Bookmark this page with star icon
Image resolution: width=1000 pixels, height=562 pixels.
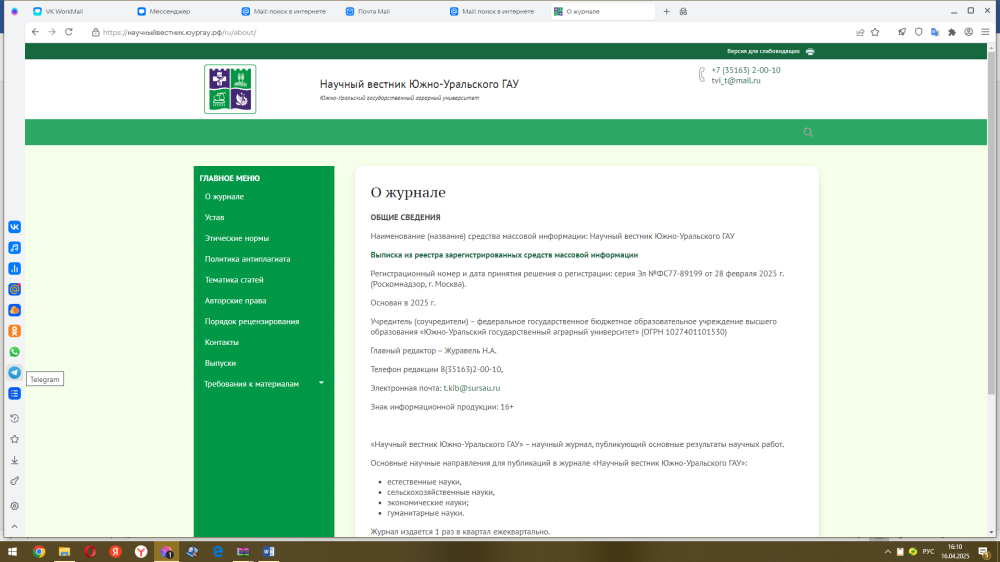[875, 32]
